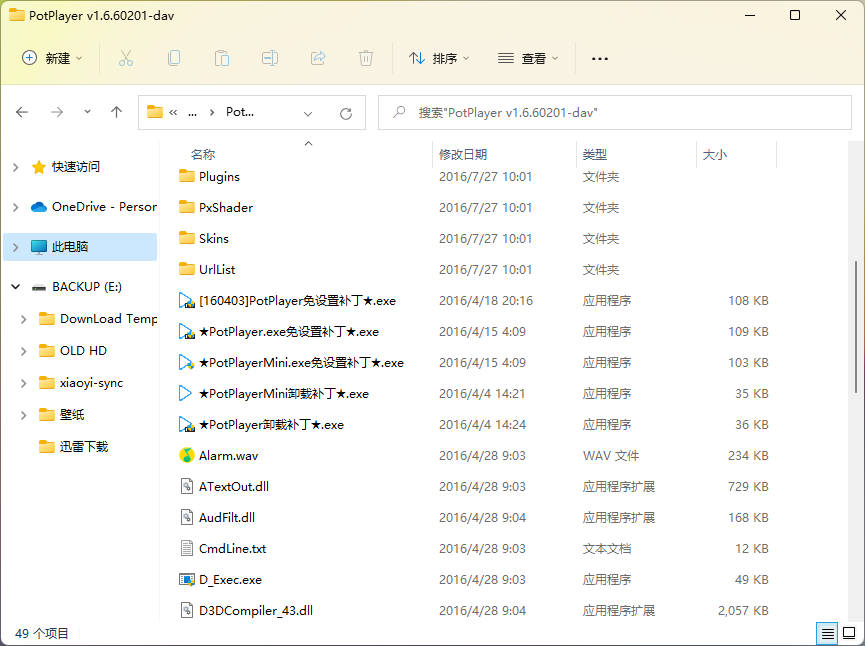The width and height of the screenshot is (865, 646).
Task: Click the Rename icon in toolbar
Action: 270,58
